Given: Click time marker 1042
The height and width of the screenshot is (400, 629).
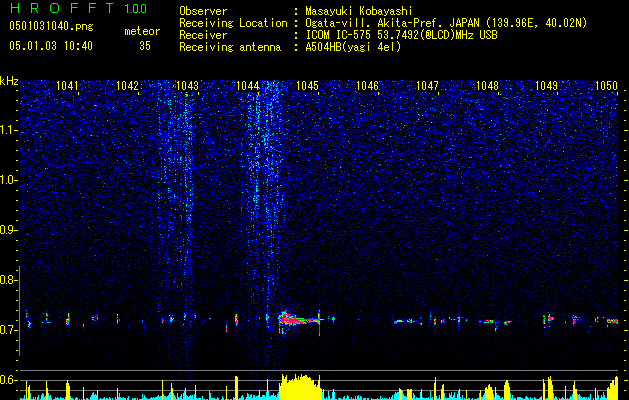Looking at the screenshot, I should pos(127,85).
